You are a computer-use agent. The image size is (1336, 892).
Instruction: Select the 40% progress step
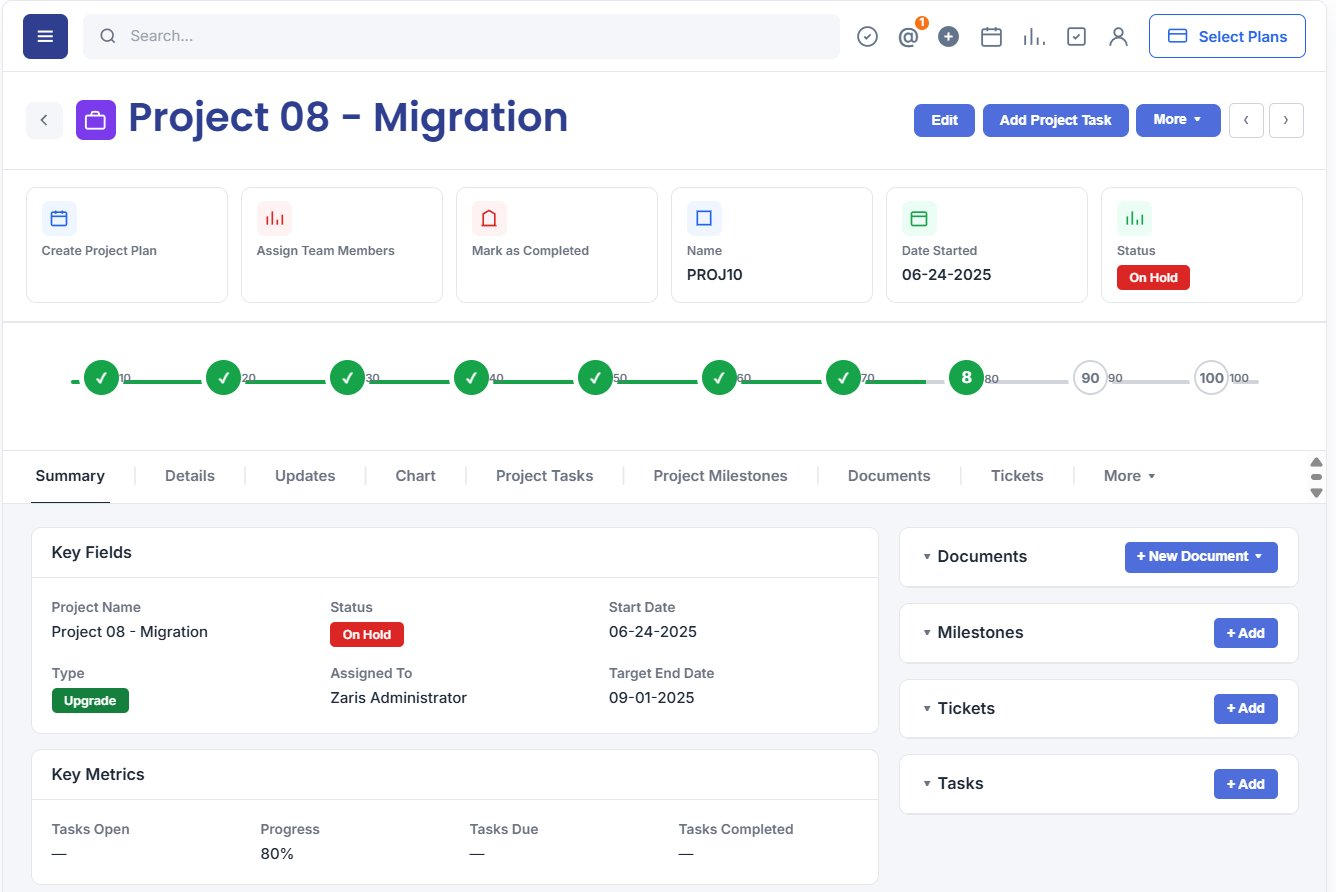471,378
